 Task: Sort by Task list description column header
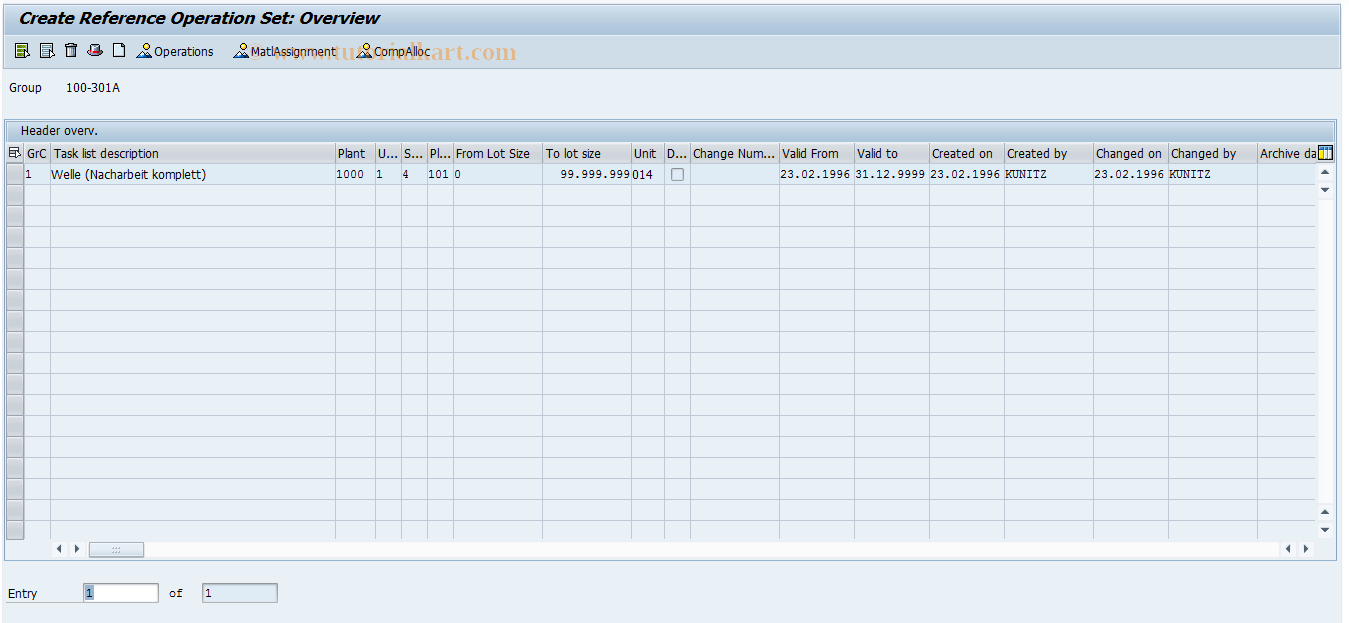(193, 153)
